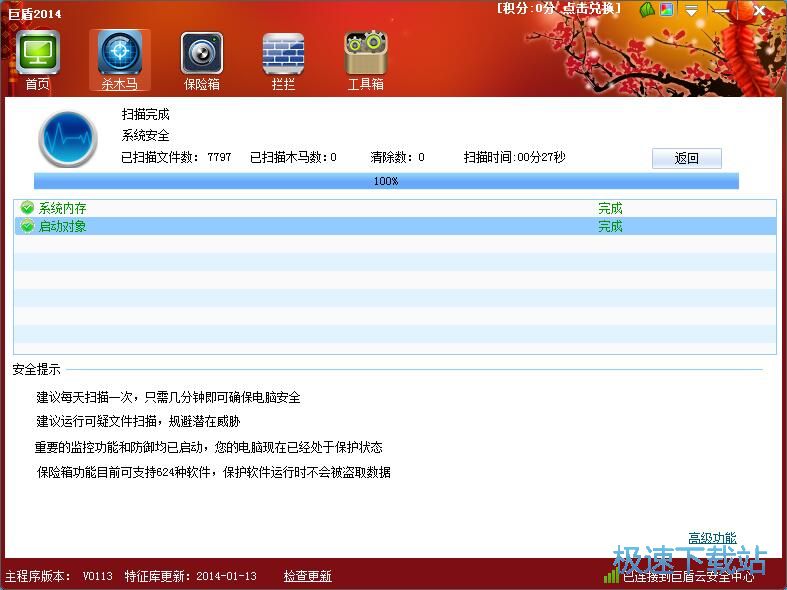The image size is (787, 590).
Task: Click 点击兑换 to redeem points
Action: point(591,8)
